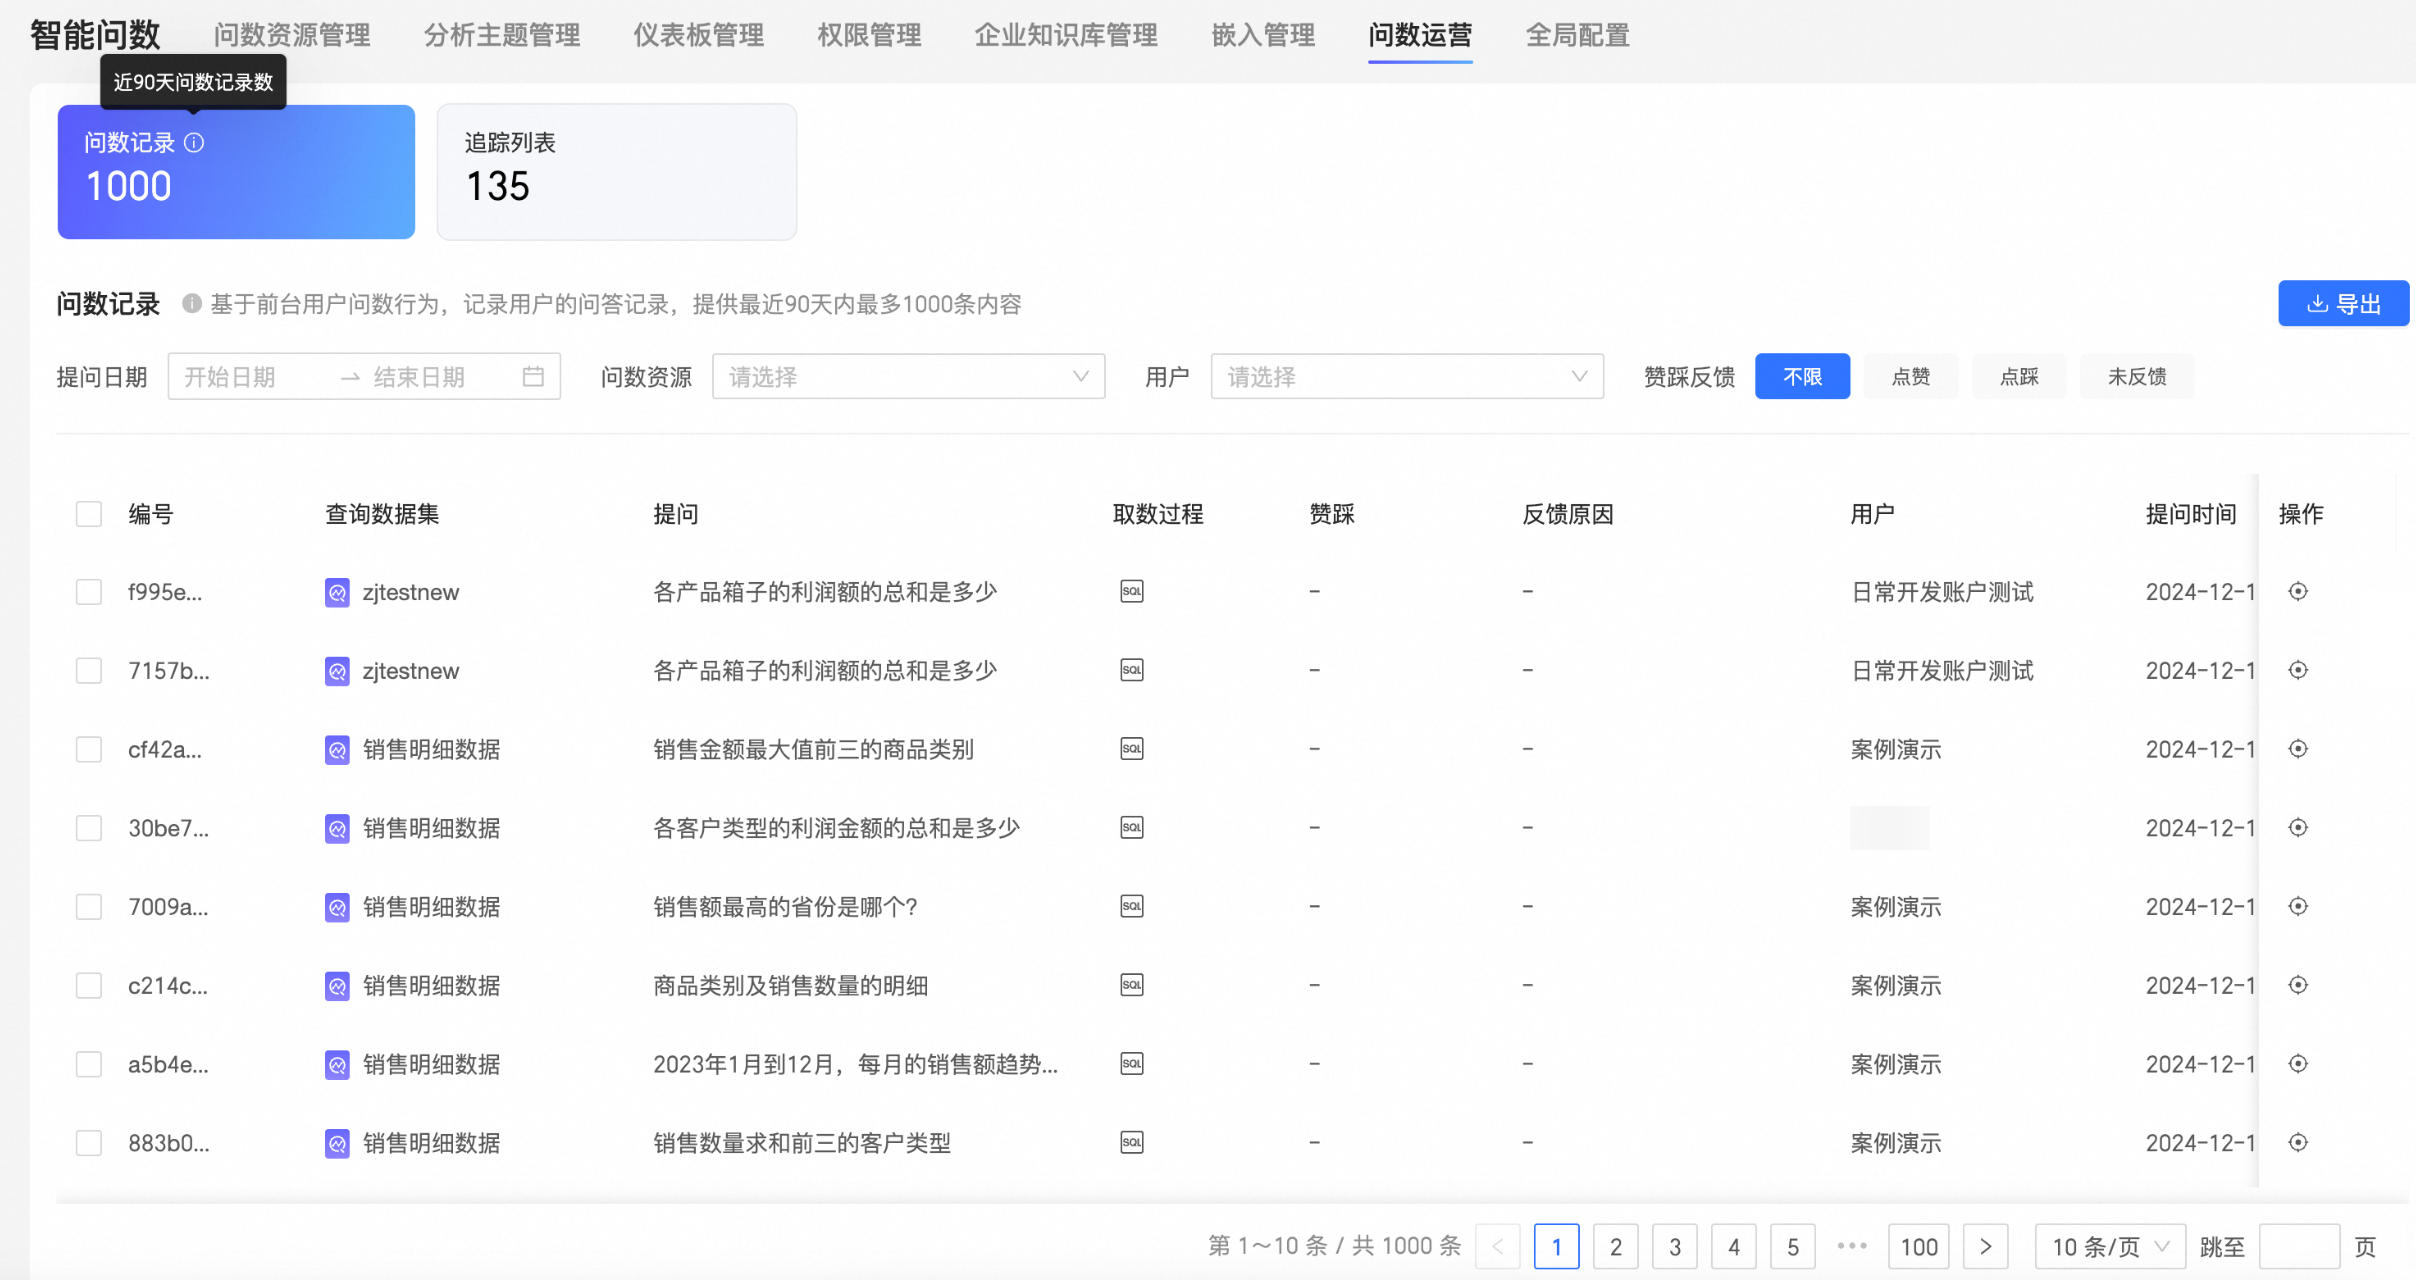Check the box for row 30be7...
This screenshot has height=1280, width=2416.
point(89,828)
